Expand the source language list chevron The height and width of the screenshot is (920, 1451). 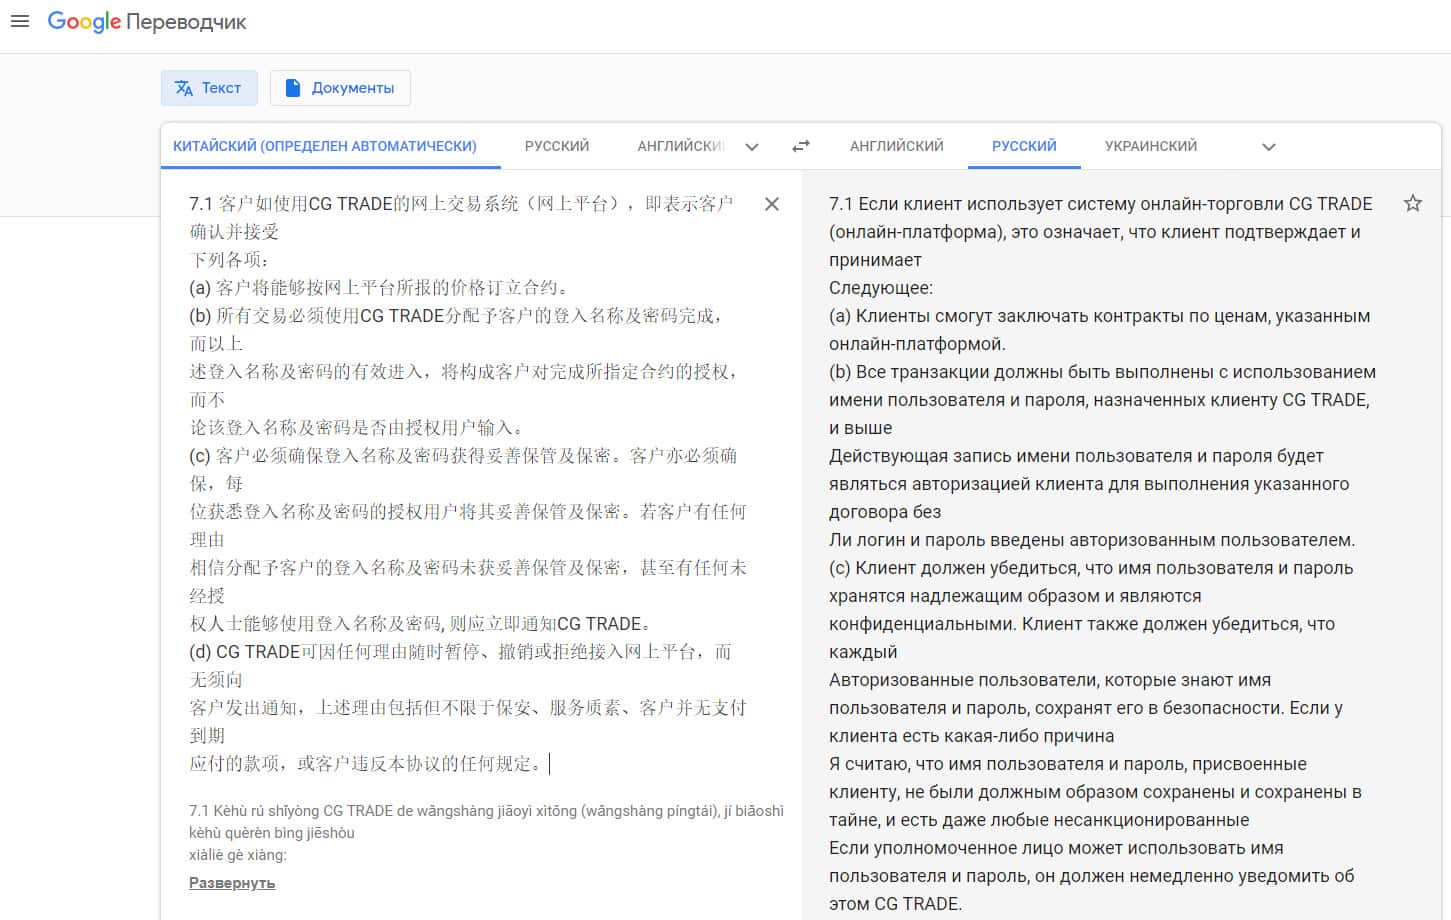tap(752, 147)
